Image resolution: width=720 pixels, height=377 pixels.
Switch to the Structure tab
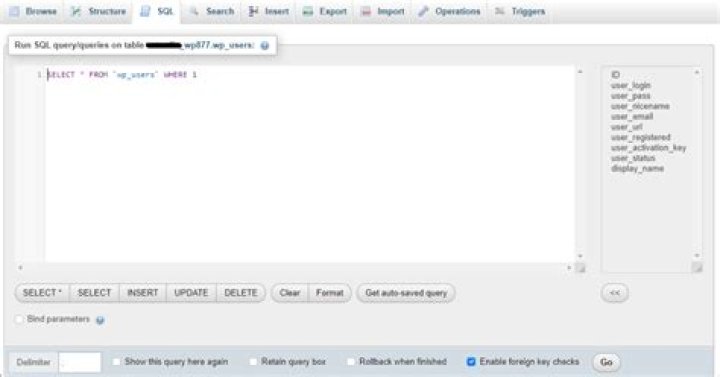pyautogui.click(x=98, y=11)
